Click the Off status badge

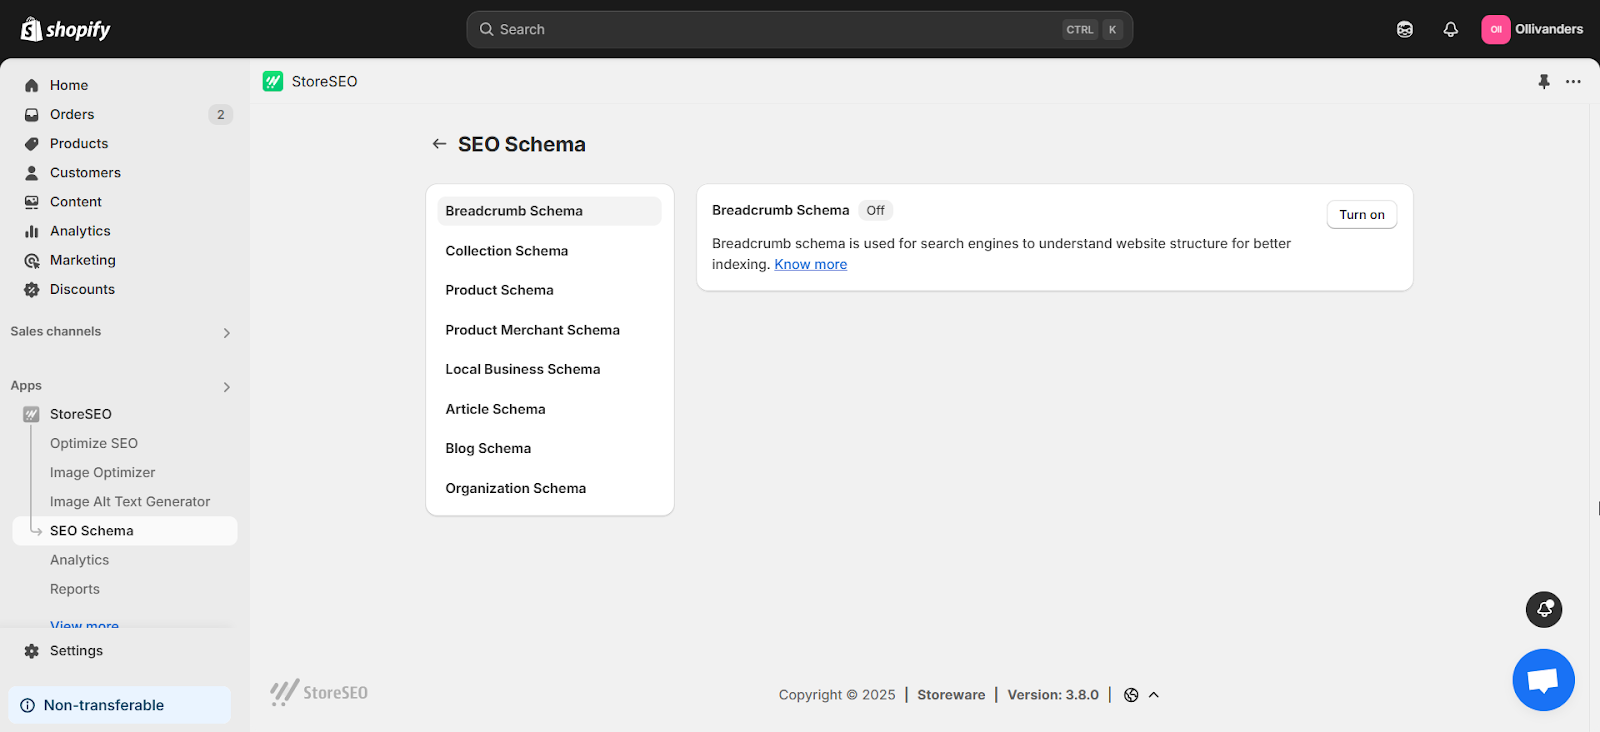point(875,210)
